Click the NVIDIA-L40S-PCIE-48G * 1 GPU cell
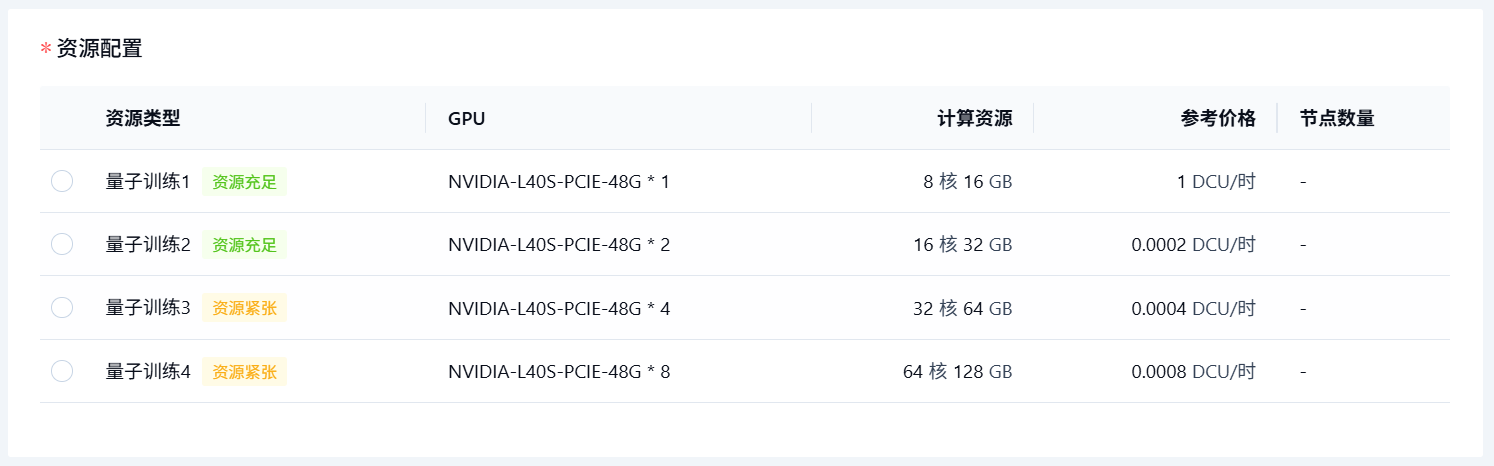 point(559,182)
